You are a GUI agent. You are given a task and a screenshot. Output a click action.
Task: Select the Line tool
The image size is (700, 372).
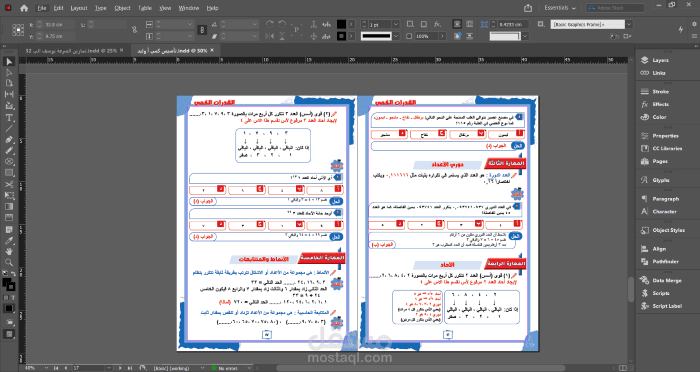click(9, 129)
